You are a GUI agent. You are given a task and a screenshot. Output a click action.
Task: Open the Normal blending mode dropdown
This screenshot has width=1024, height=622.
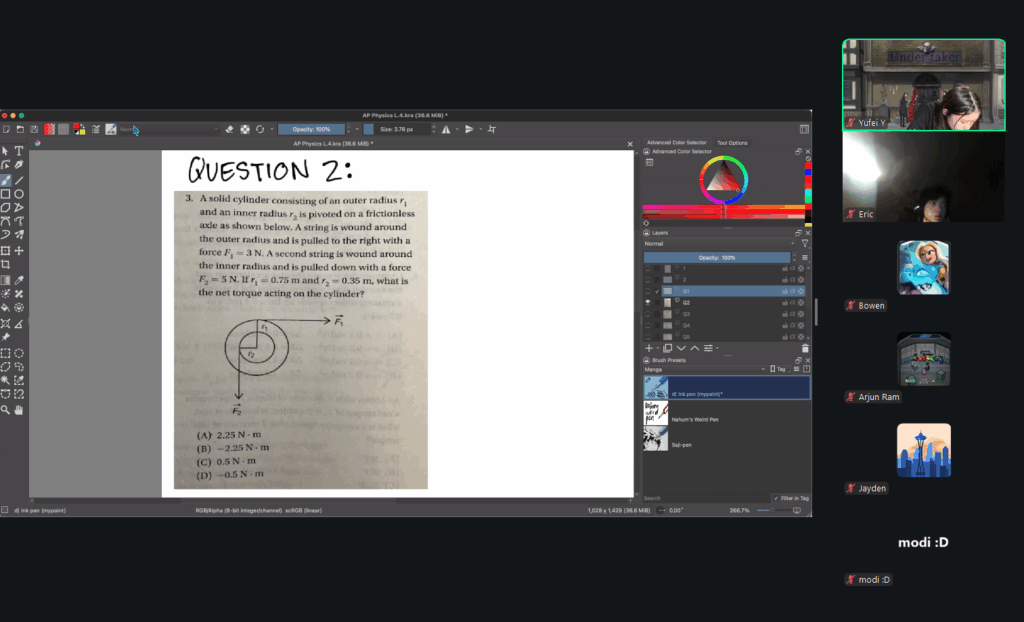719,243
